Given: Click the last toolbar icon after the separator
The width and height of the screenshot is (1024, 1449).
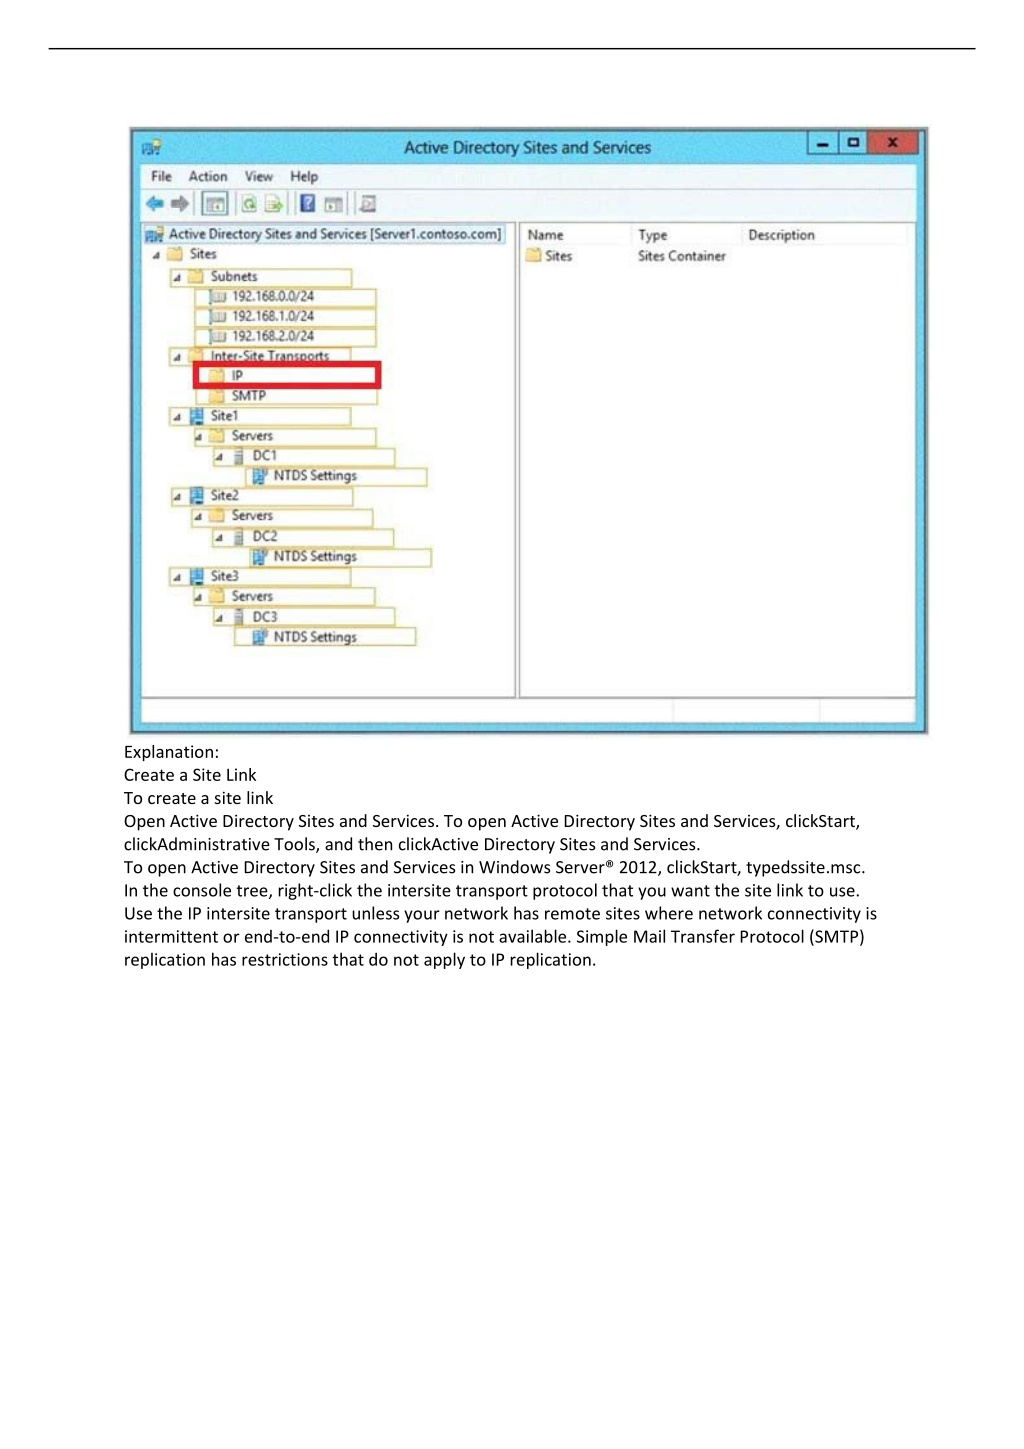Looking at the screenshot, I should click(x=367, y=204).
